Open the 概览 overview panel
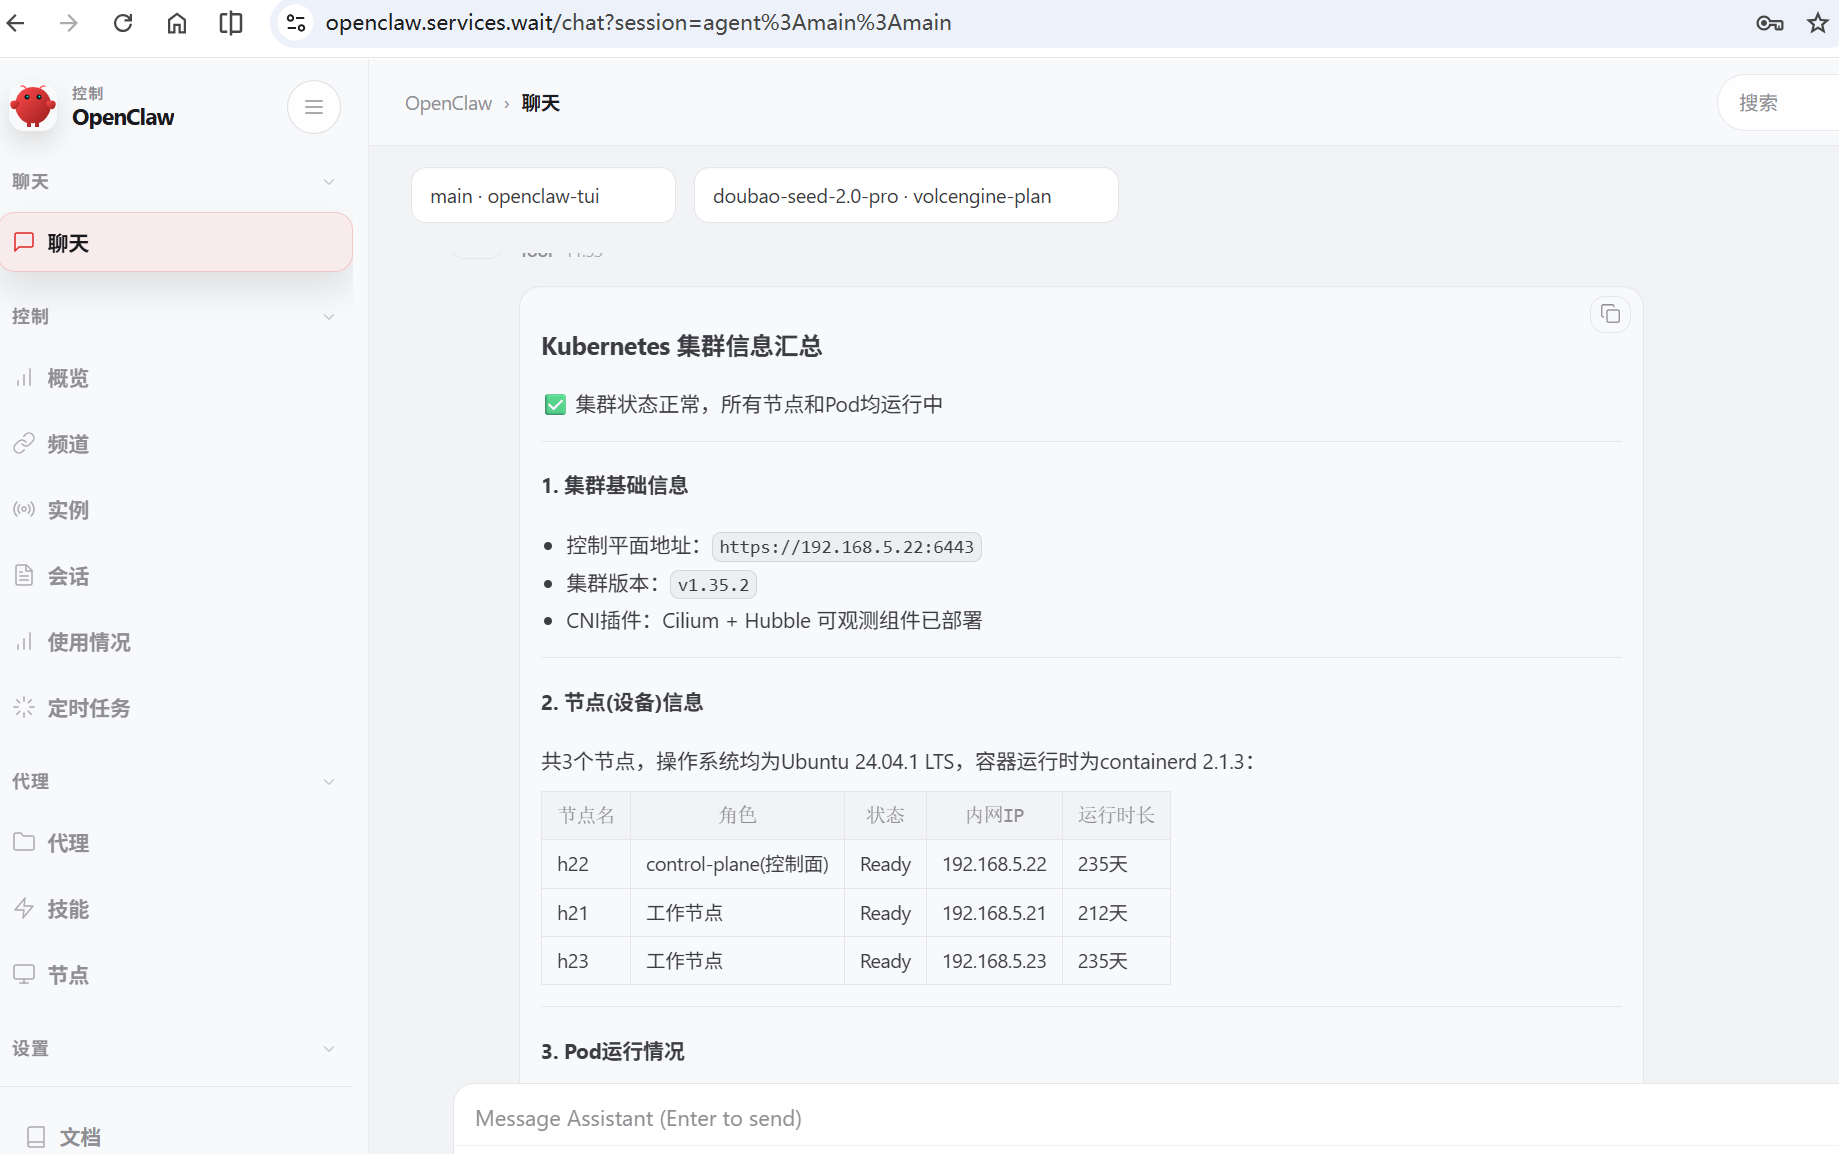 coord(67,378)
